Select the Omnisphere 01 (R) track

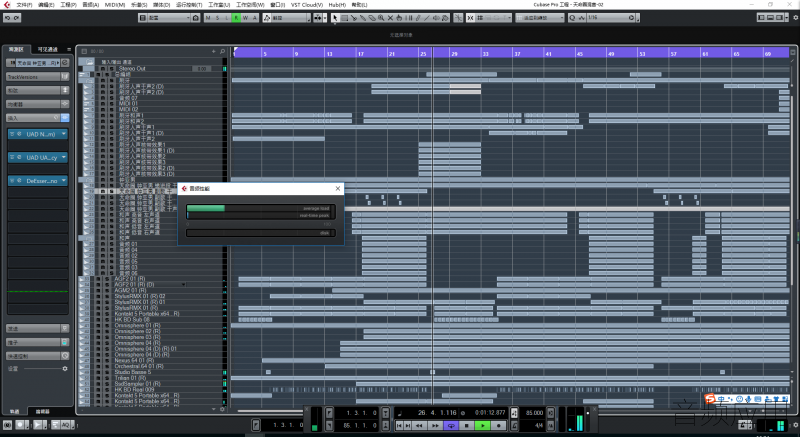click(x=138, y=325)
